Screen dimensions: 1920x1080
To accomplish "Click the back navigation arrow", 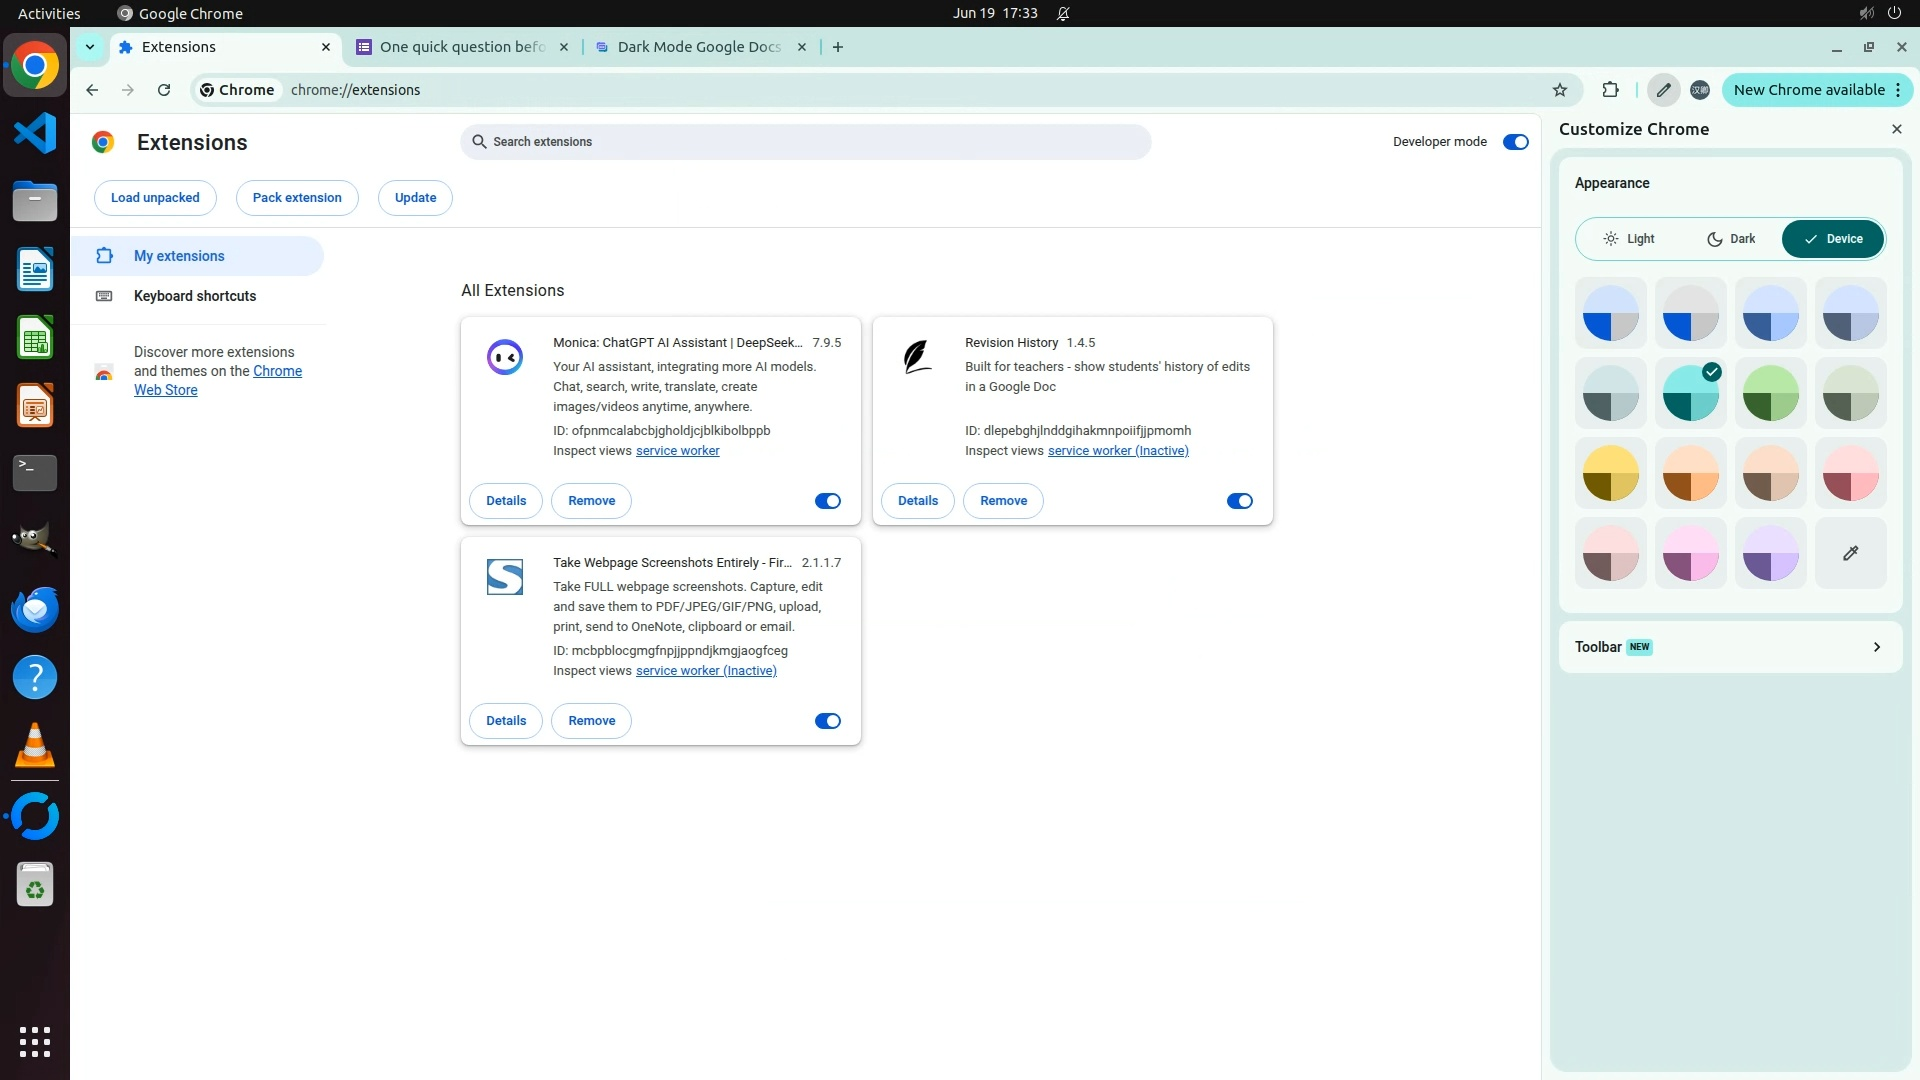I will coord(92,90).
